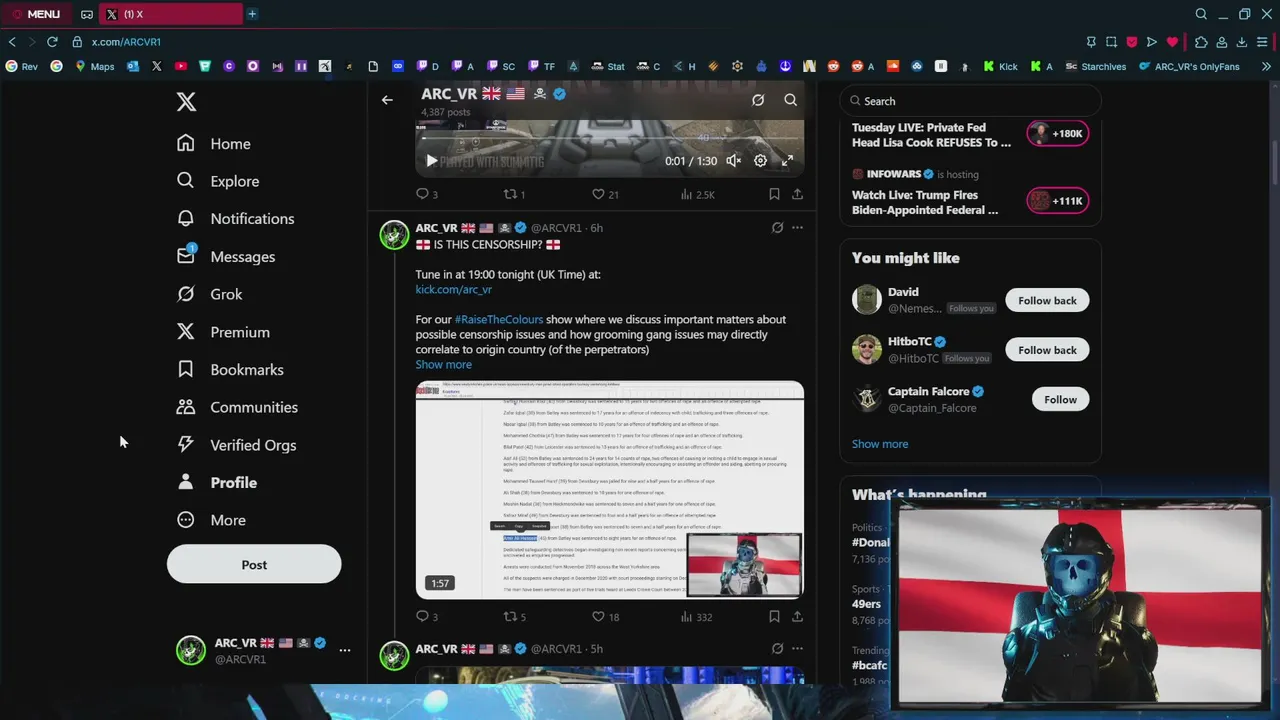Open the browser player icon
This screenshot has height=720, width=1280.
click(x=1152, y=42)
